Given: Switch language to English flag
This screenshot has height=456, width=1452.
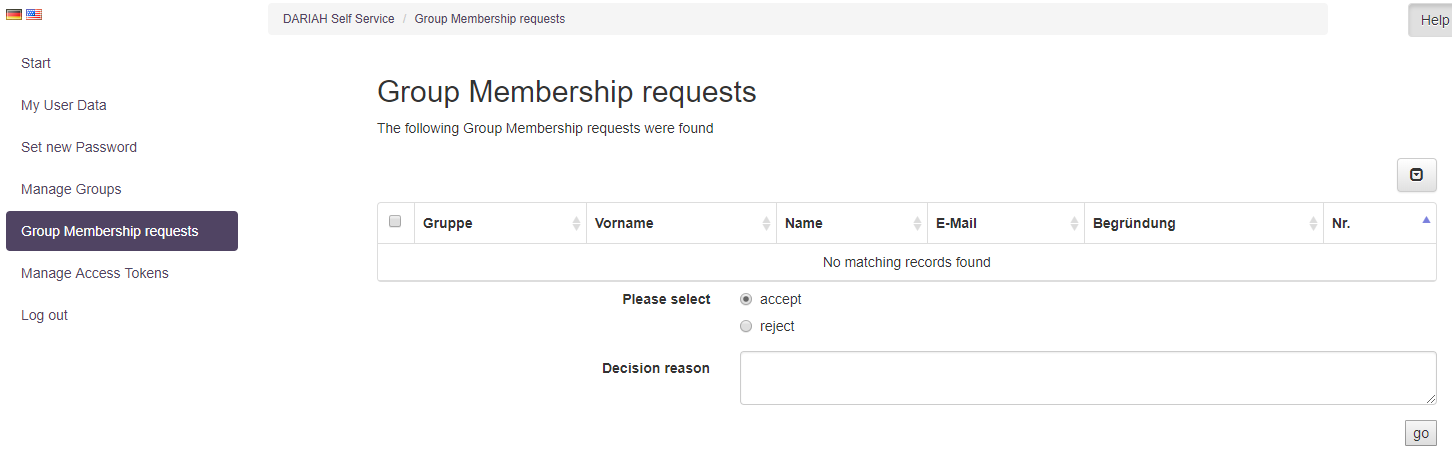Looking at the screenshot, I should (x=34, y=14).
